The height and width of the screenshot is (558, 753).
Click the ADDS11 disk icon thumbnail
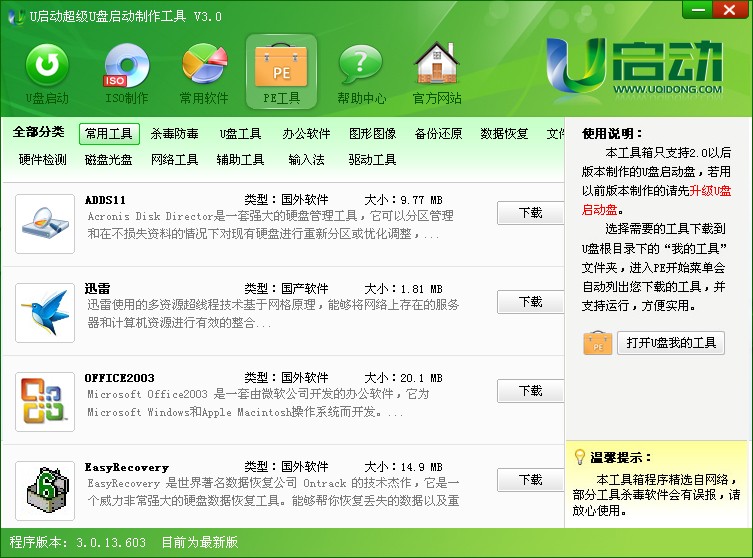coord(45,224)
